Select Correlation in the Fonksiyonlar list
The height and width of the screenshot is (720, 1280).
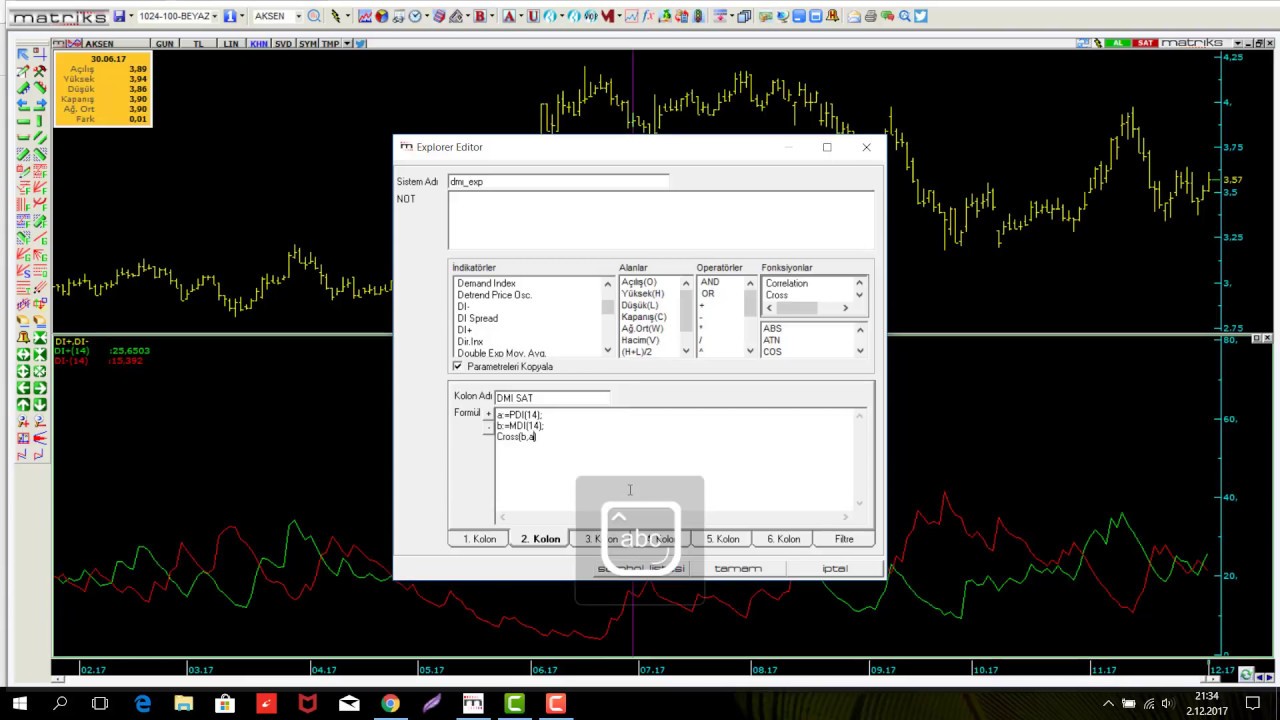(x=787, y=283)
